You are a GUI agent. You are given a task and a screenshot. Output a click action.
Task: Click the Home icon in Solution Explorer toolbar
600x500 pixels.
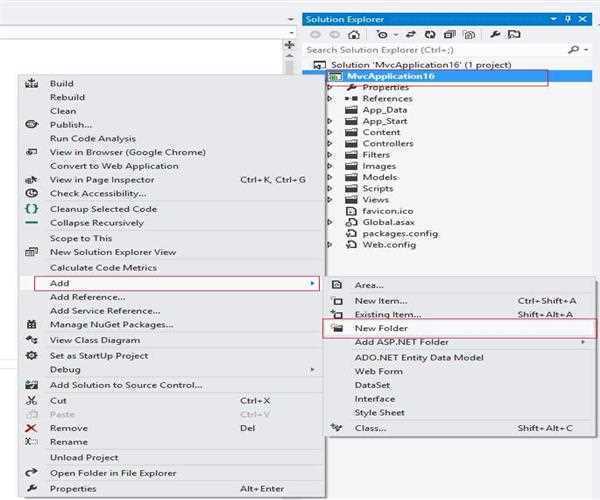coord(353,34)
